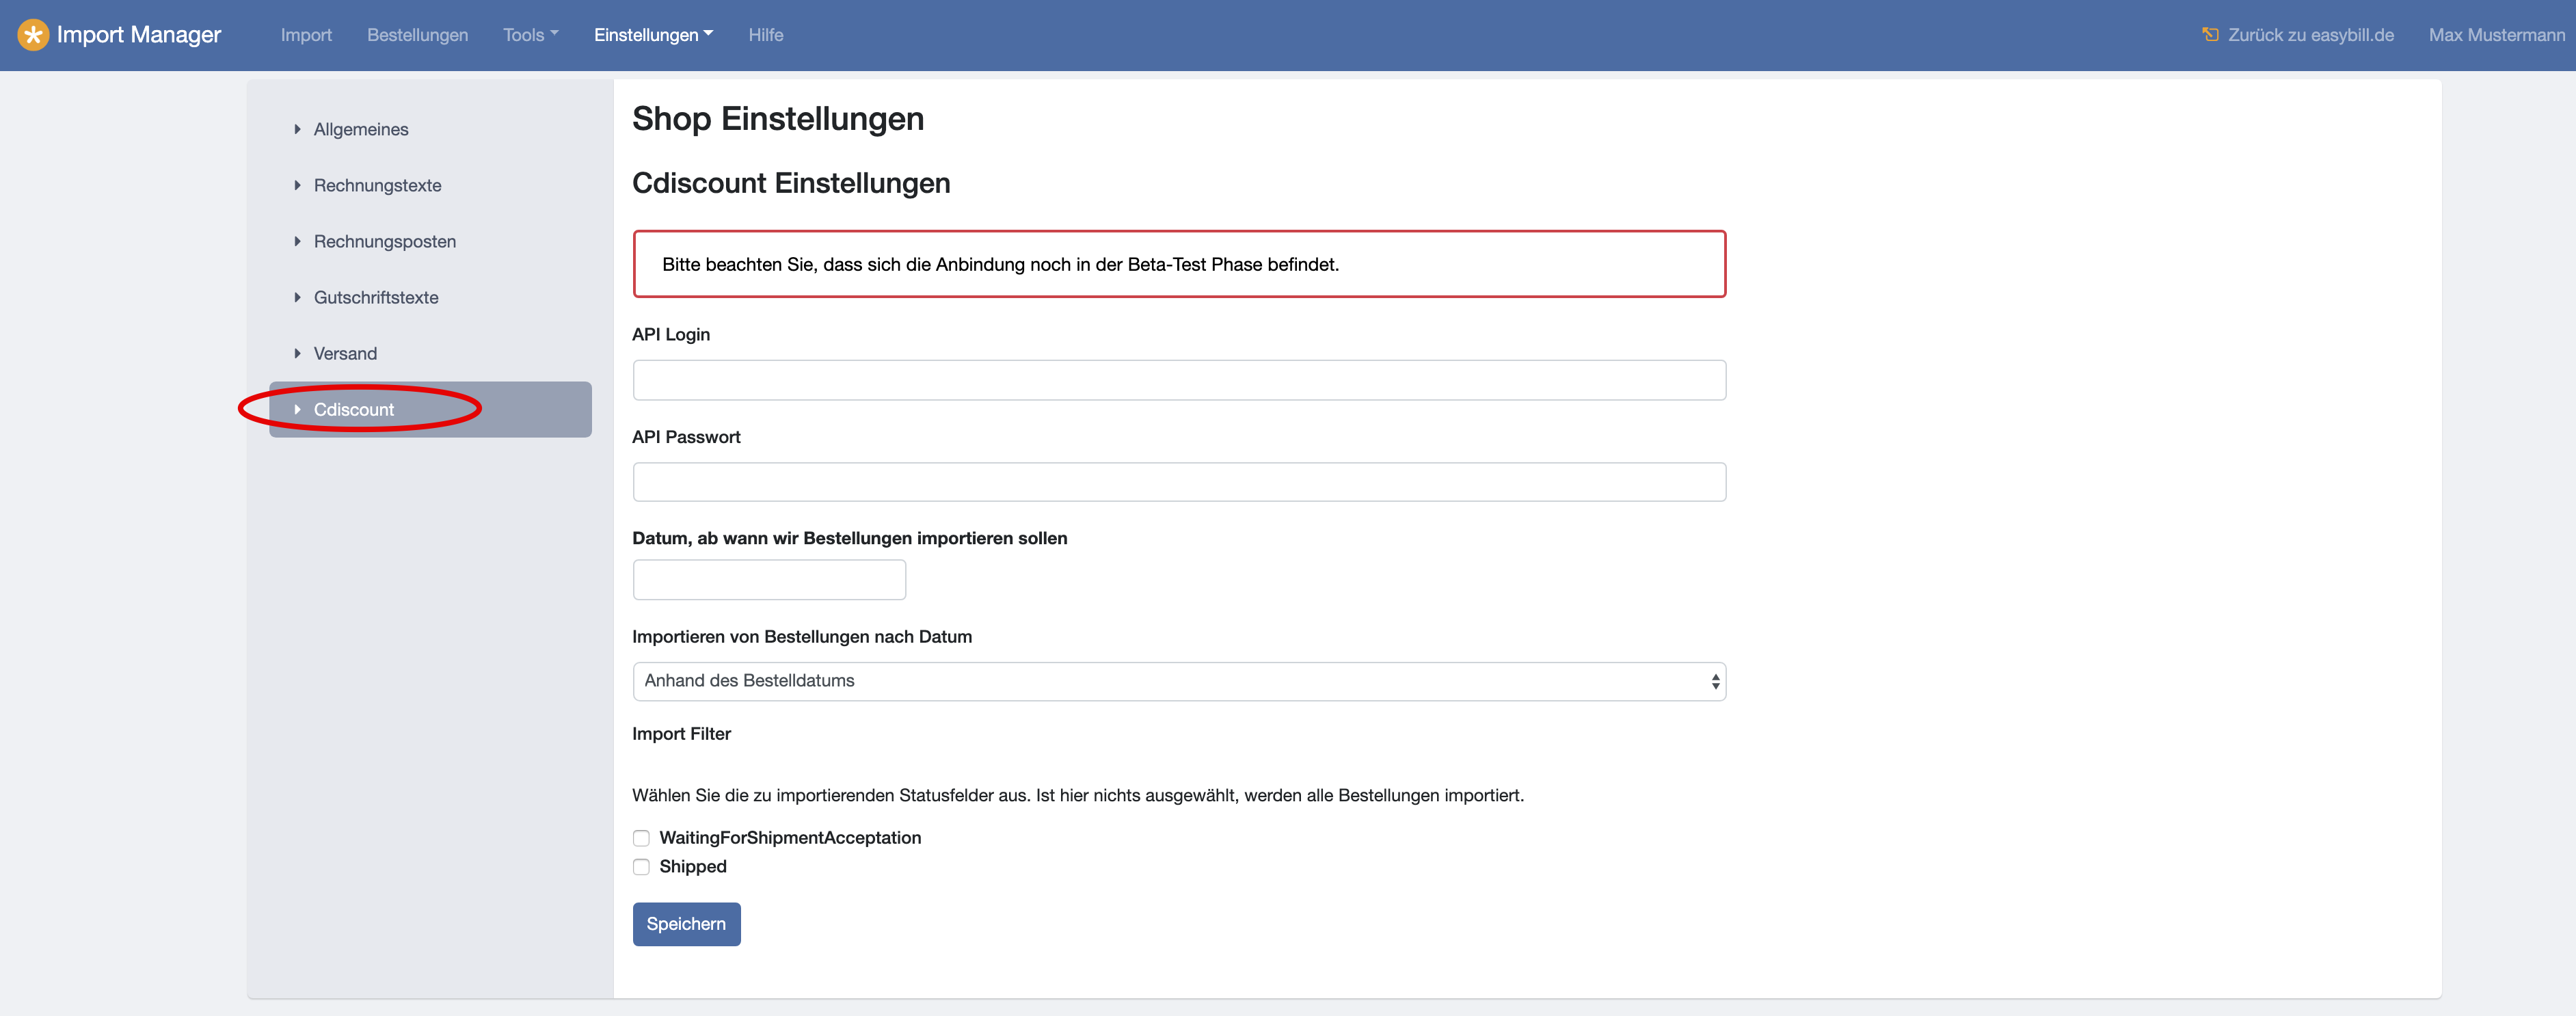Click the Import Filter label
The width and height of the screenshot is (2576, 1016).
681,734
